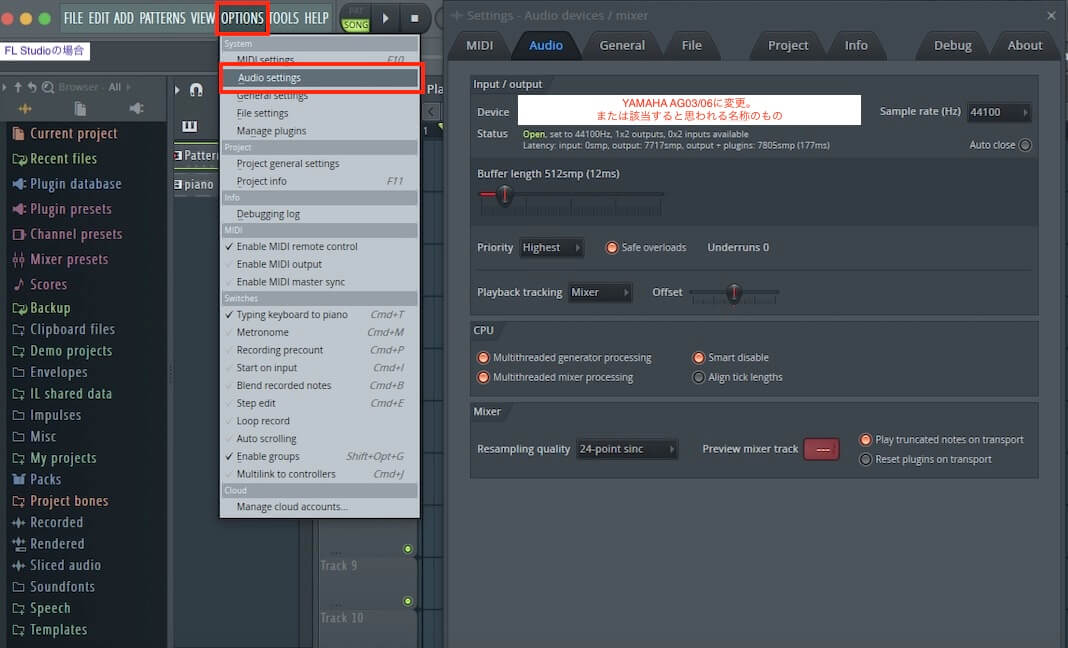Toggle Multithreaded mixer processing
Viewport: 1068px width, 648px height.
click(x=484, y=377)
